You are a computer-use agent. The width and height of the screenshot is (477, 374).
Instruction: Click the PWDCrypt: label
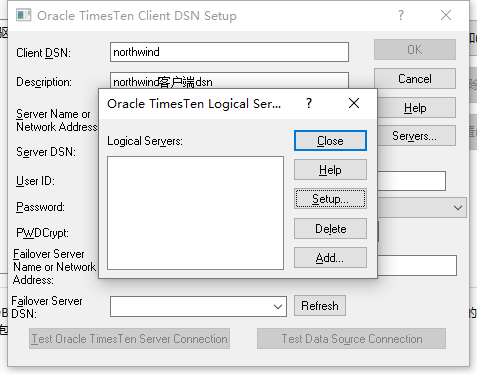(x=42, y=233)
